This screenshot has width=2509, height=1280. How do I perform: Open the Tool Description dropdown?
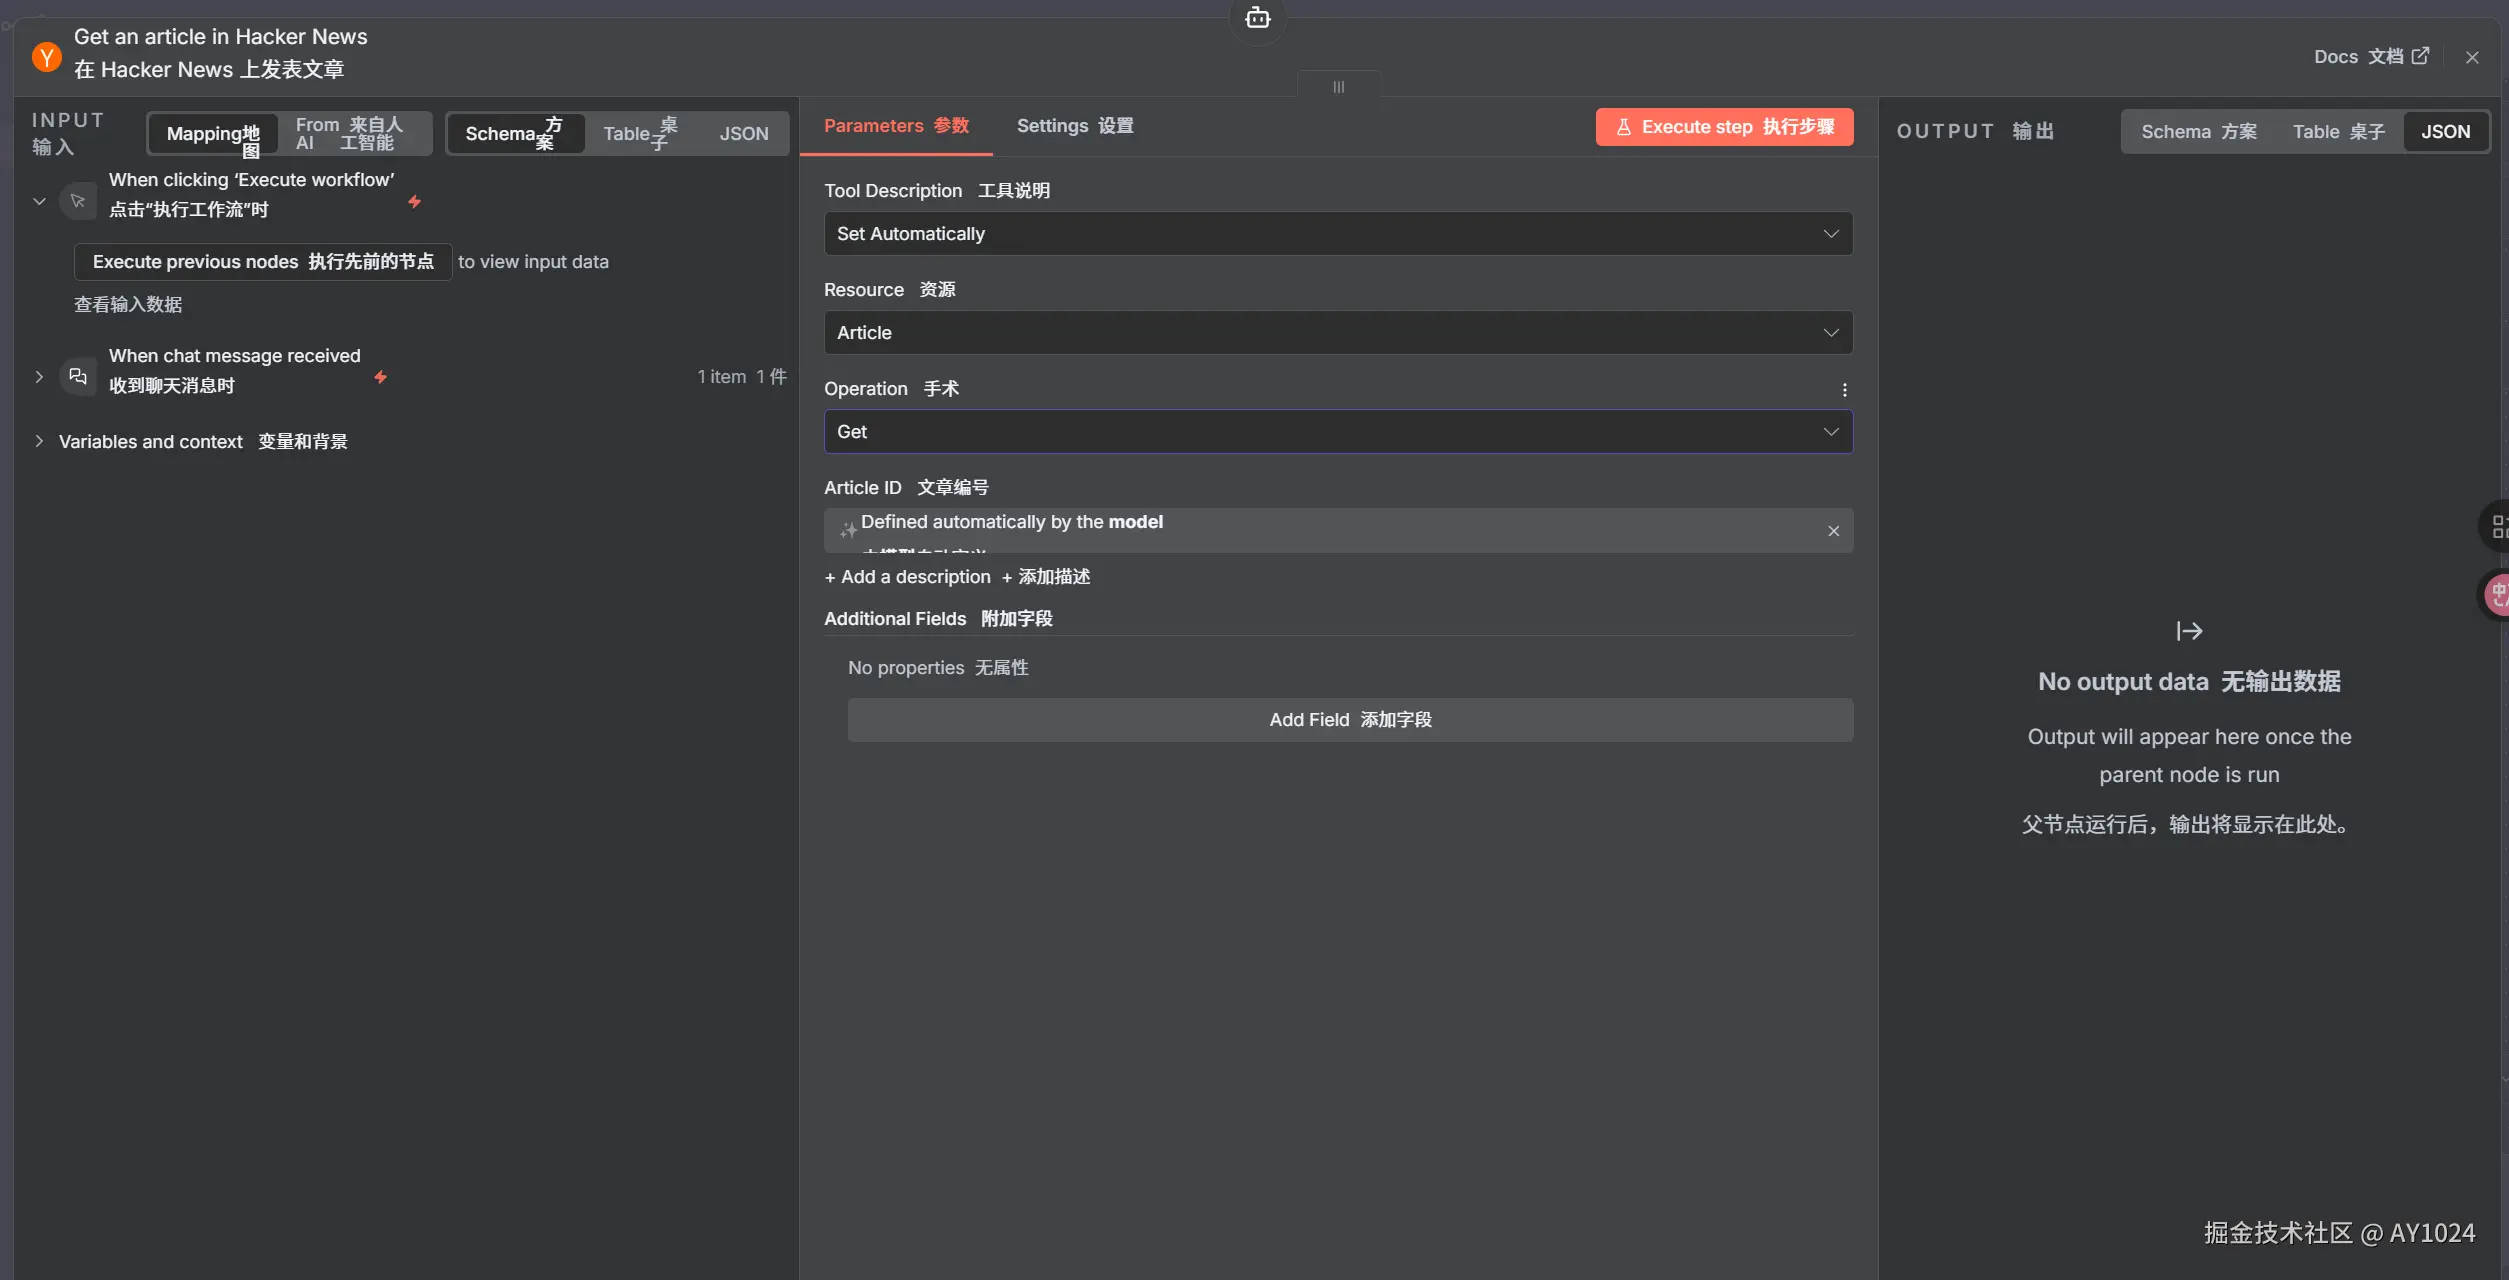point(1337,234)
